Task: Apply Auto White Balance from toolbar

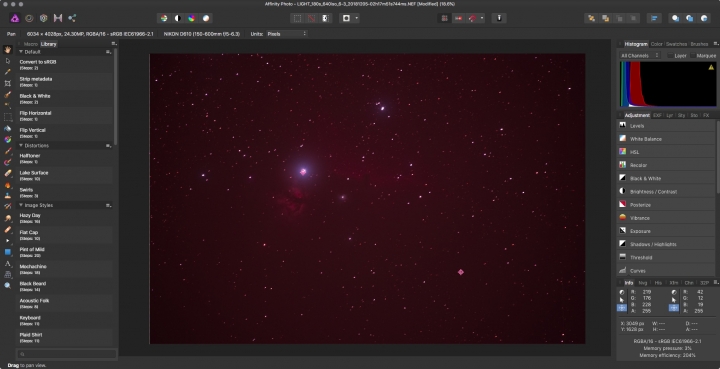Action: 206,18
